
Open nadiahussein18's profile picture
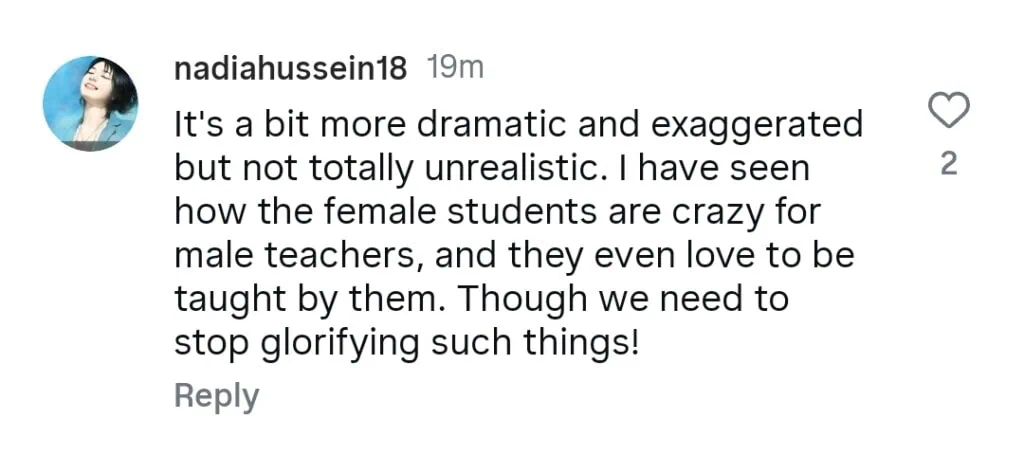point(90,104)
